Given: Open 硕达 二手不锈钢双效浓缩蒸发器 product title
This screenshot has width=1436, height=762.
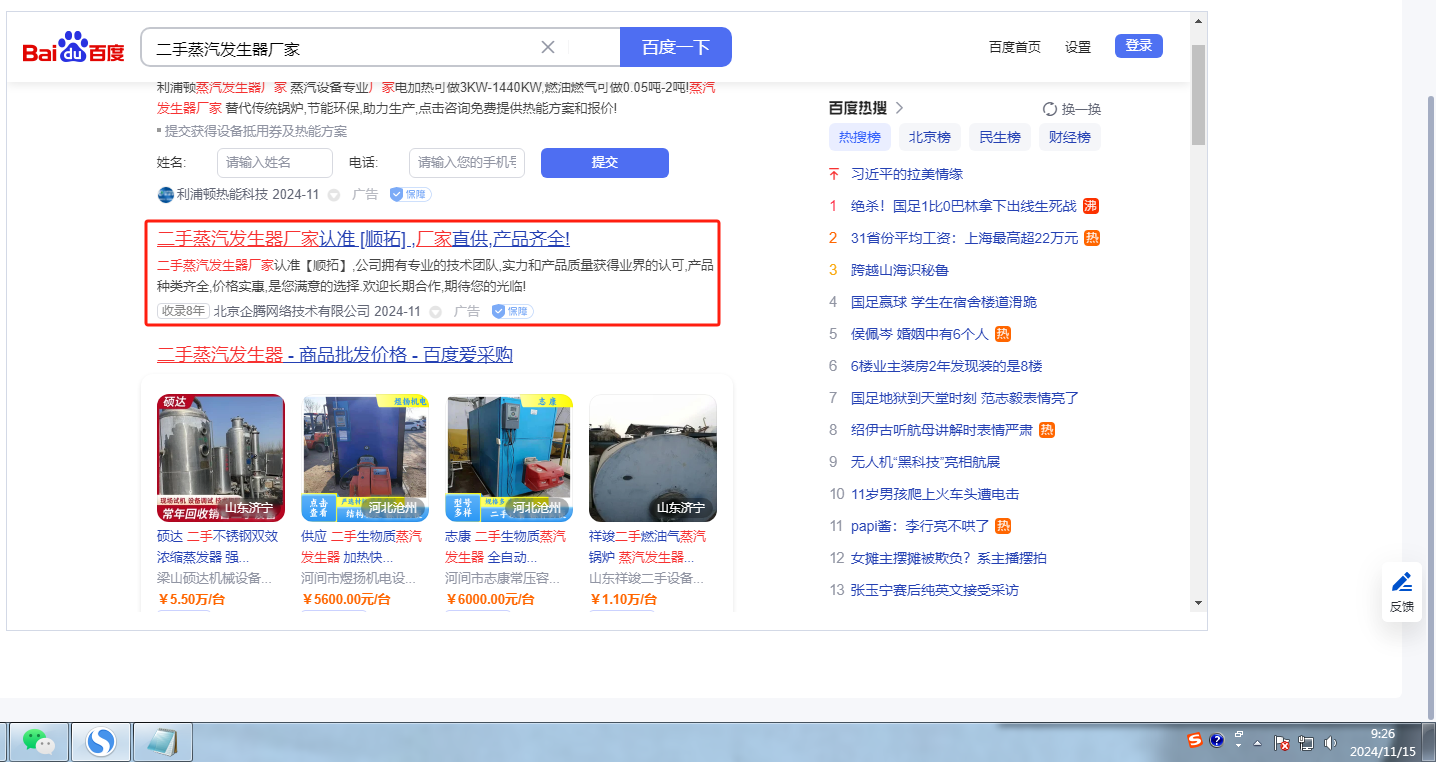Looking at the screenshot, I should [x=218, y=546].
